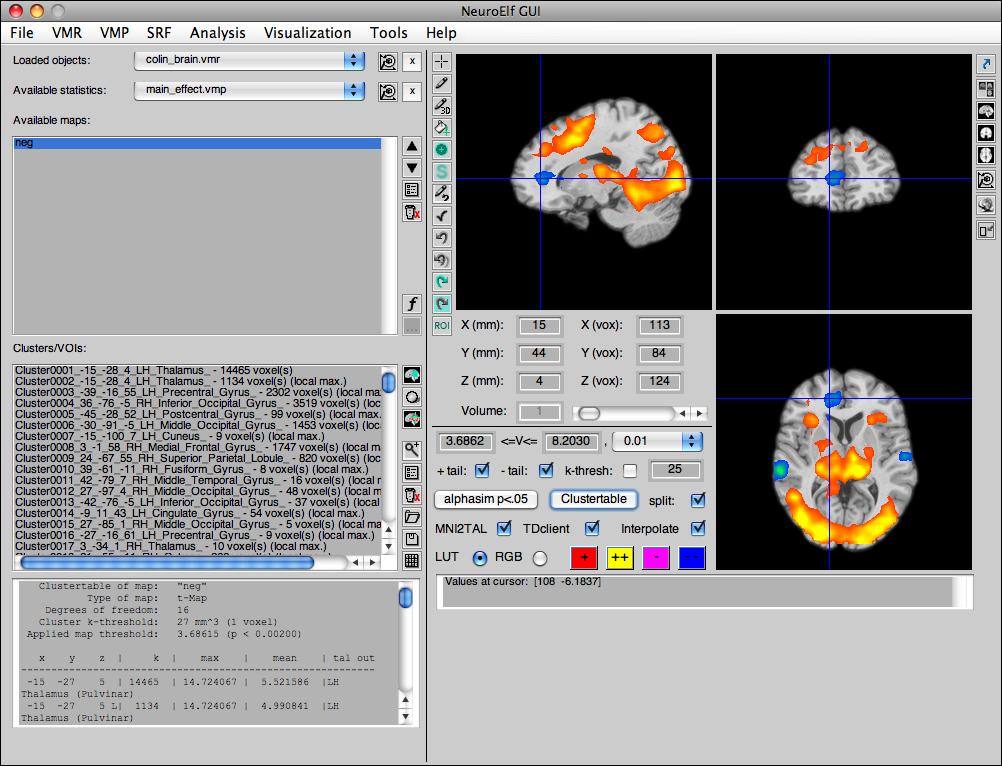Click the ROI button in the toolbar
This screenshot has height=766, width=1002.
(442, 325)
